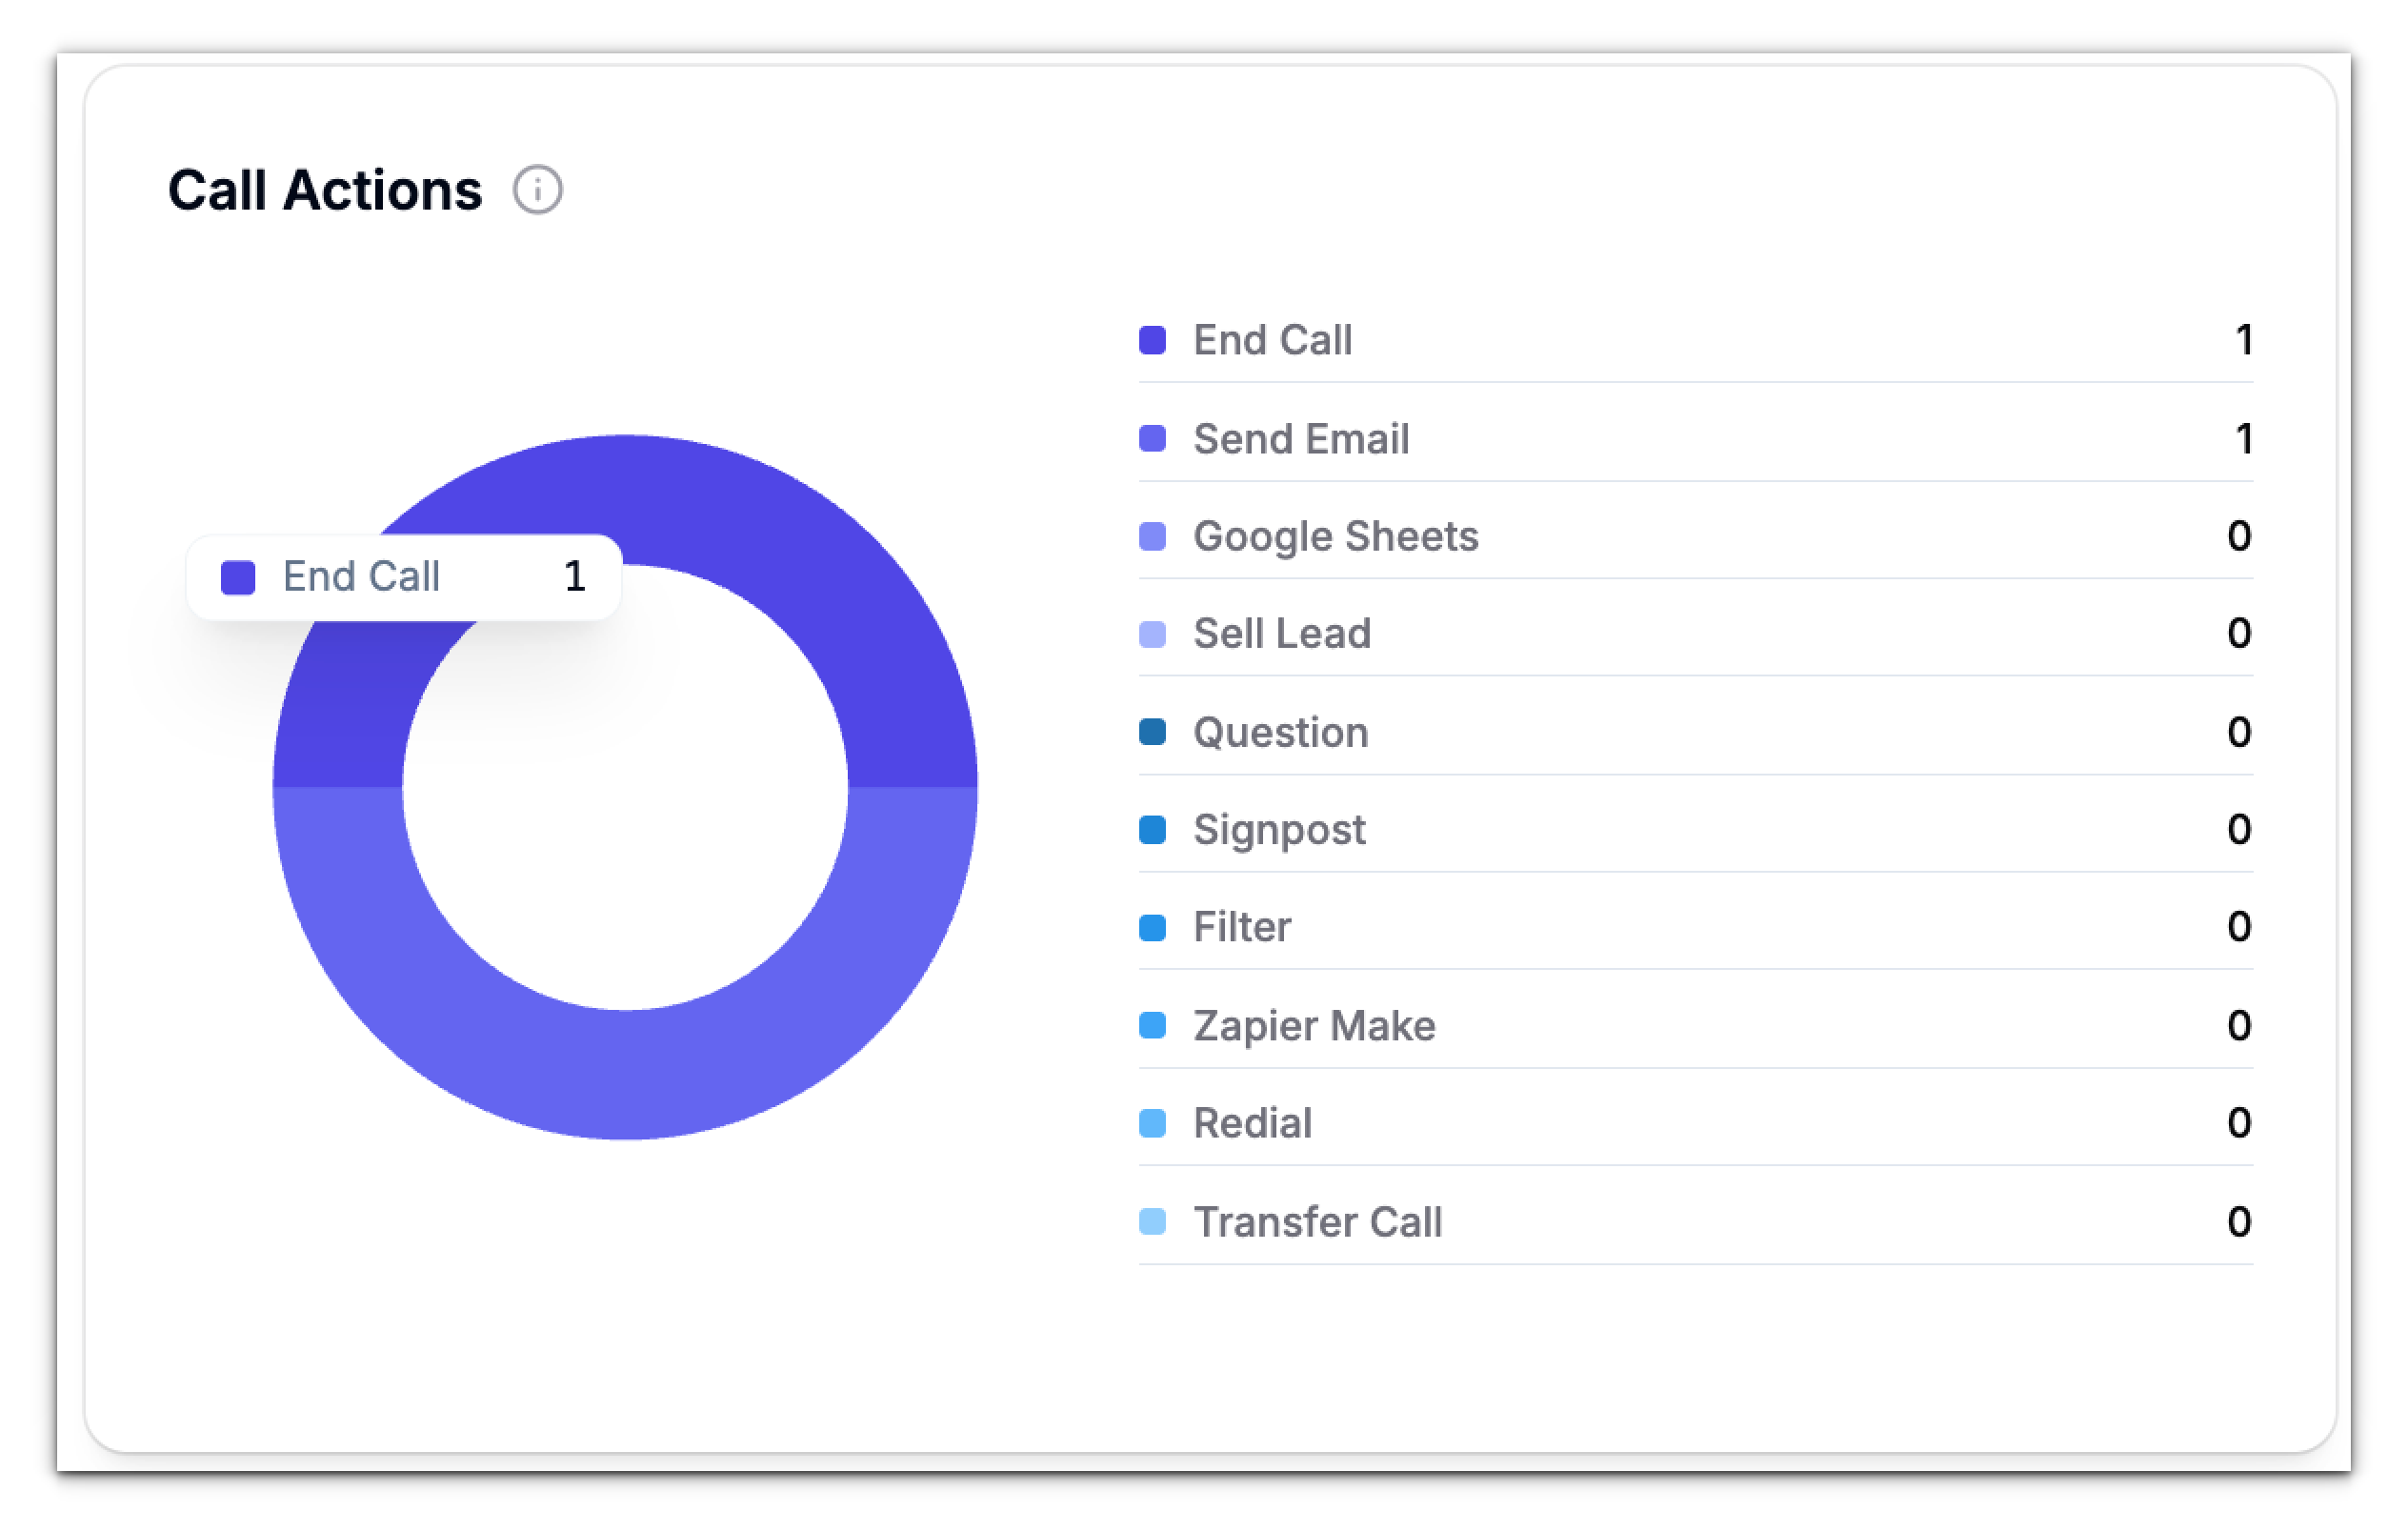The image size is (2408, 1532).
Task: Select the Google Sheets legend label
Action: click(x=1335, y=536)
